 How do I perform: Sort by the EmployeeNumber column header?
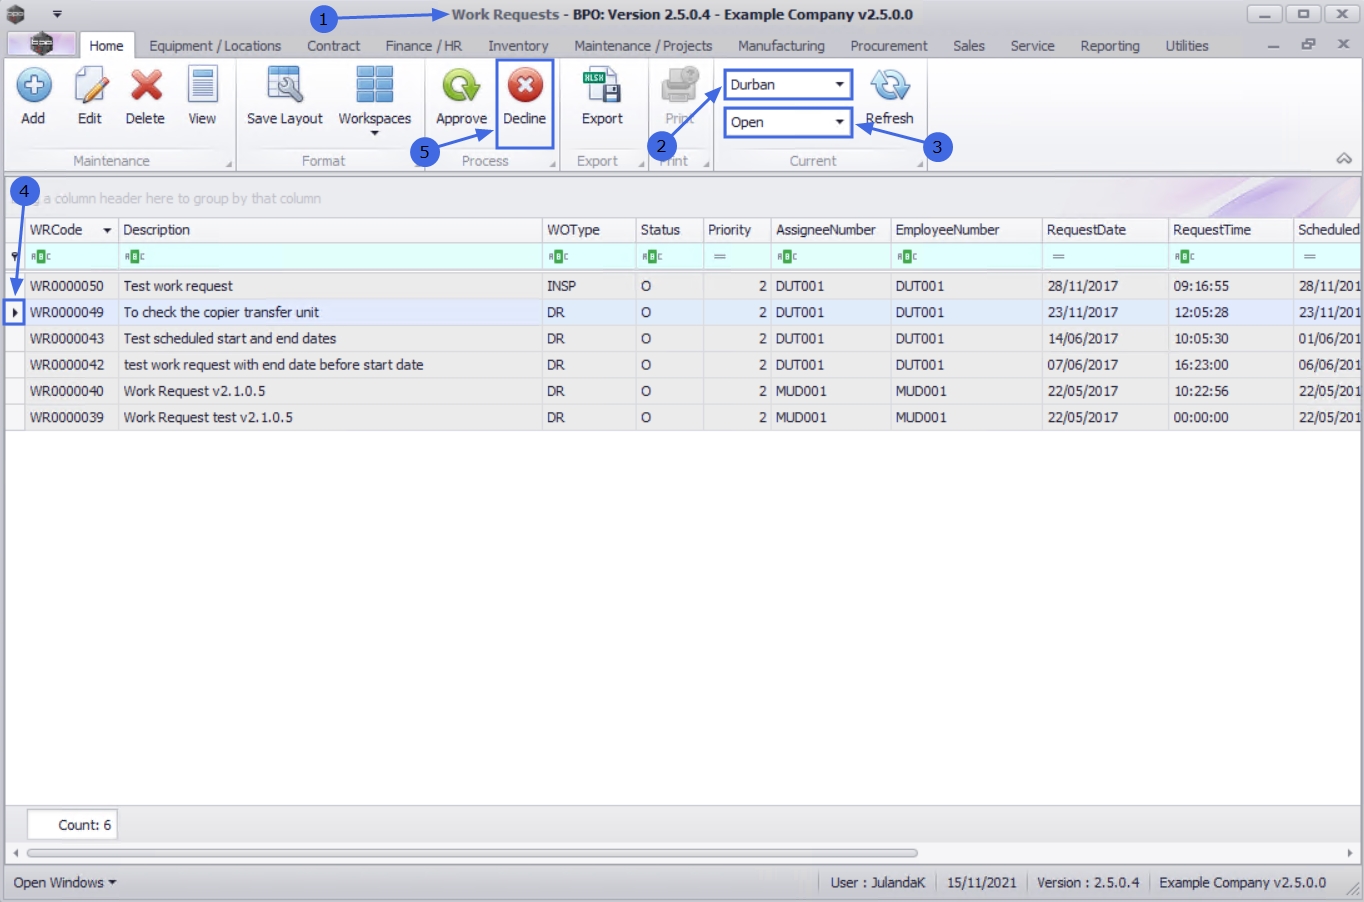(x=966, y=230)
